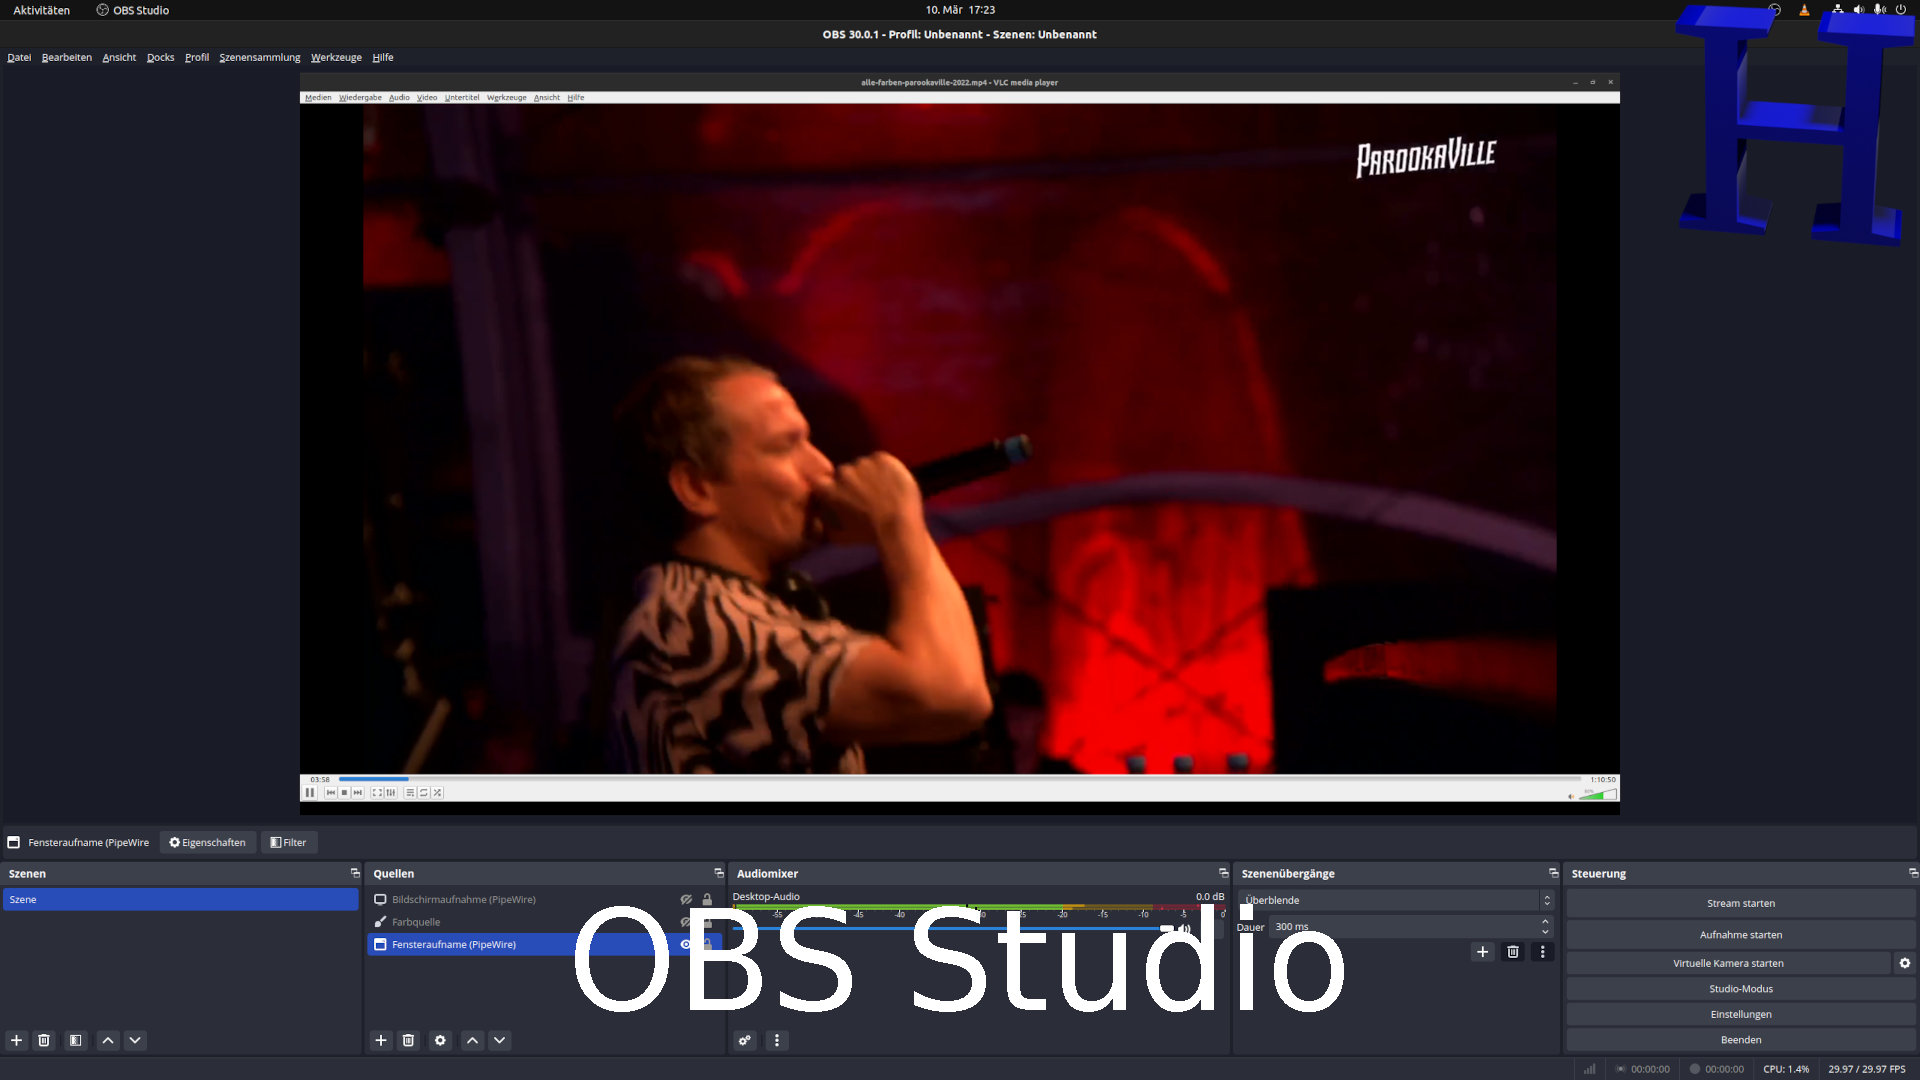Hide the Fensteraufname (PipeWire) source
Viewport: 1920px width, 1080px height.
(686, 944)
